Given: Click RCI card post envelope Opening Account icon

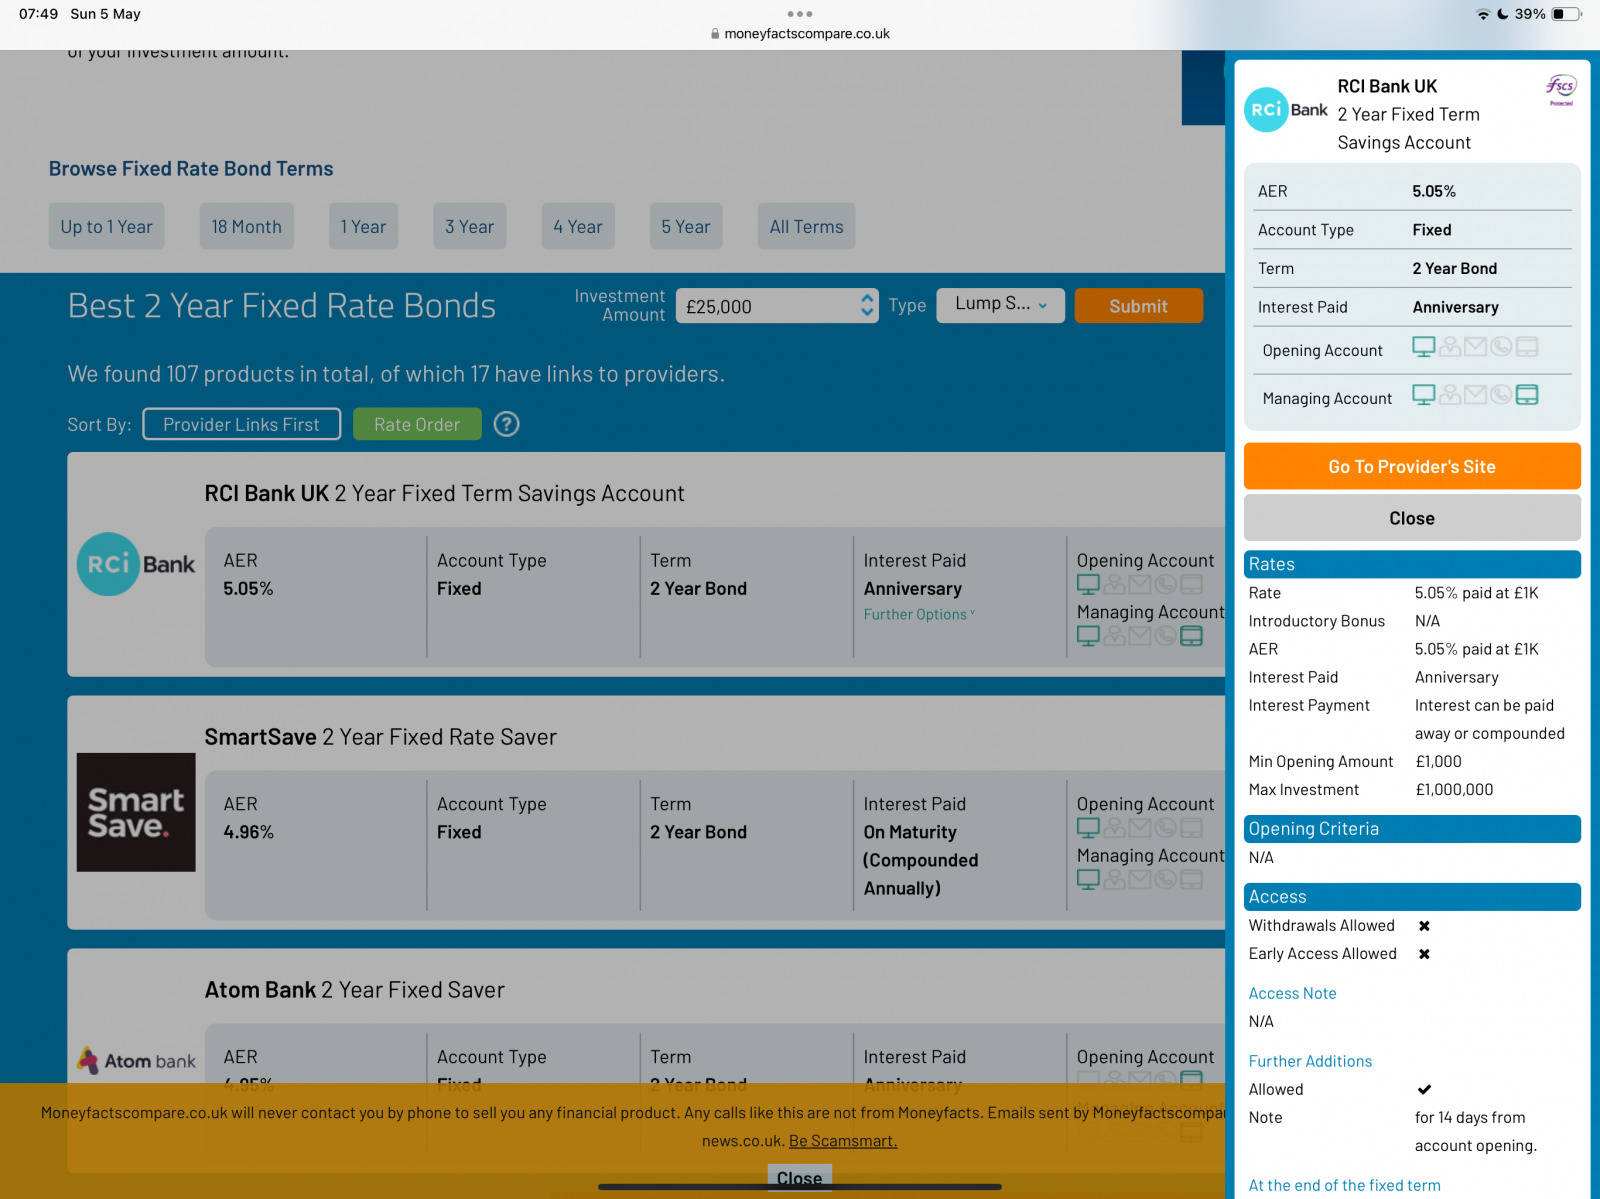Looking at the screenshot, I should pos(1140,584).
